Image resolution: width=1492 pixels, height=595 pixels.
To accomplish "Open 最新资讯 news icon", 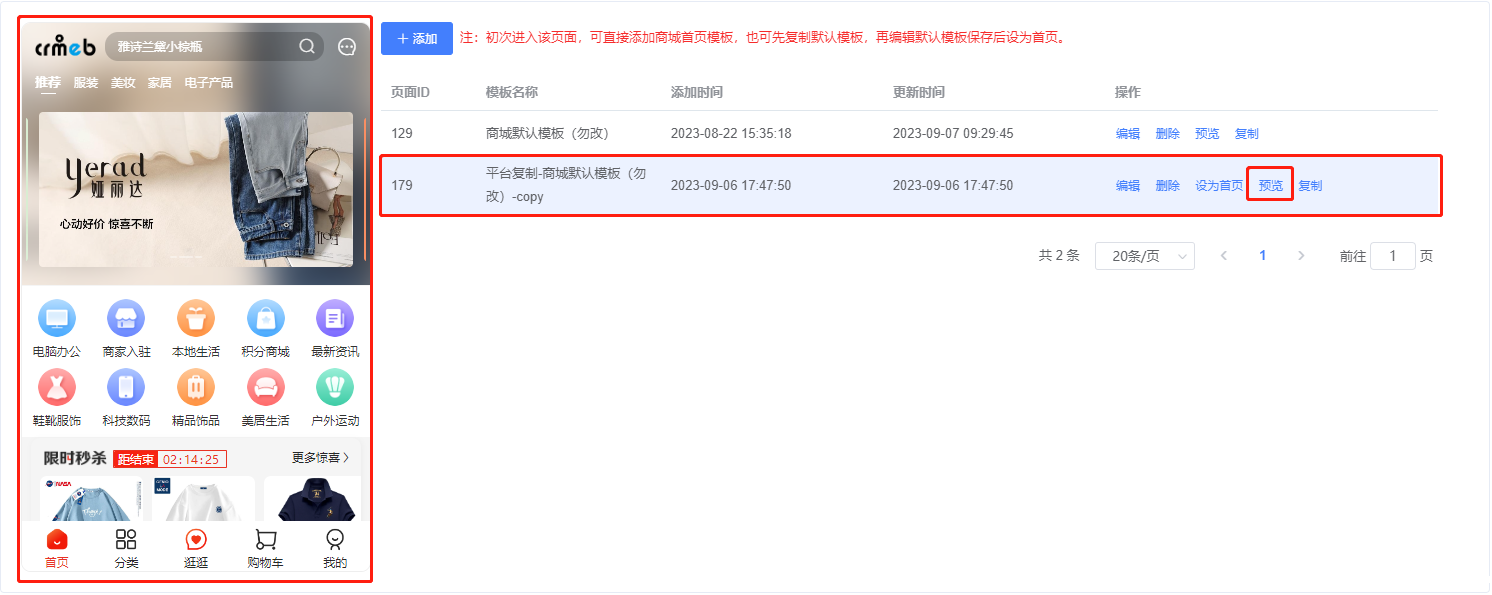I will pos(335,319).
